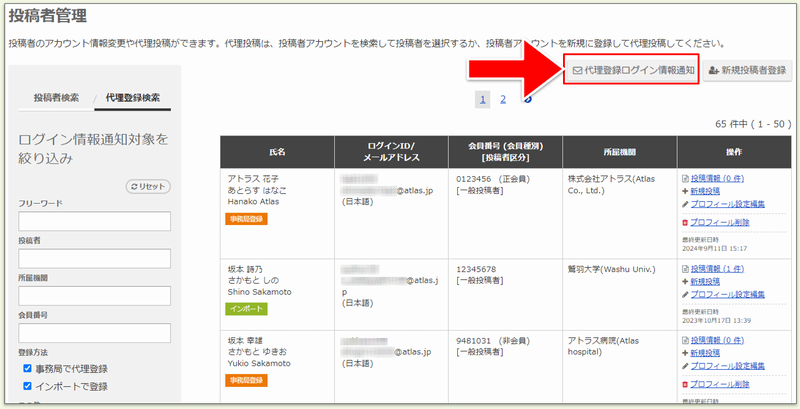
Task: Open プロフィール設定編集 for 坂本 詩乃
Action: coord(728,294)
